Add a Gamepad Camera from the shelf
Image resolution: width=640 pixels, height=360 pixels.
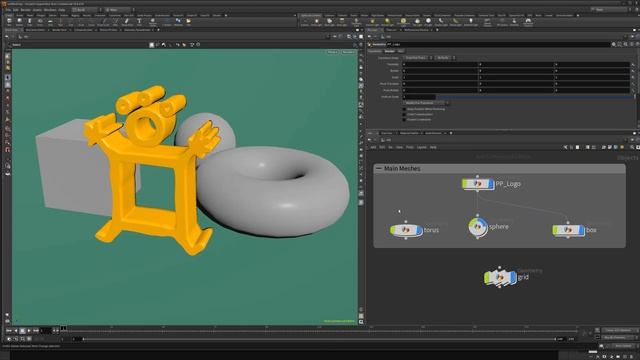(528, 22)
